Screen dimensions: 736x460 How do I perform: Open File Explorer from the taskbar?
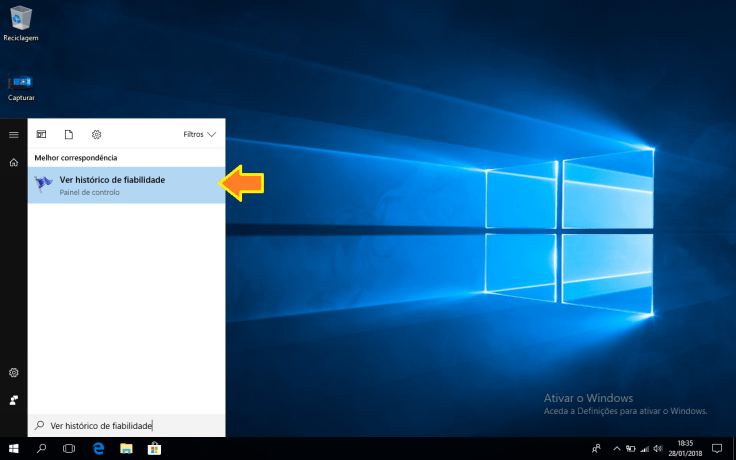click(x=127, y=449)
